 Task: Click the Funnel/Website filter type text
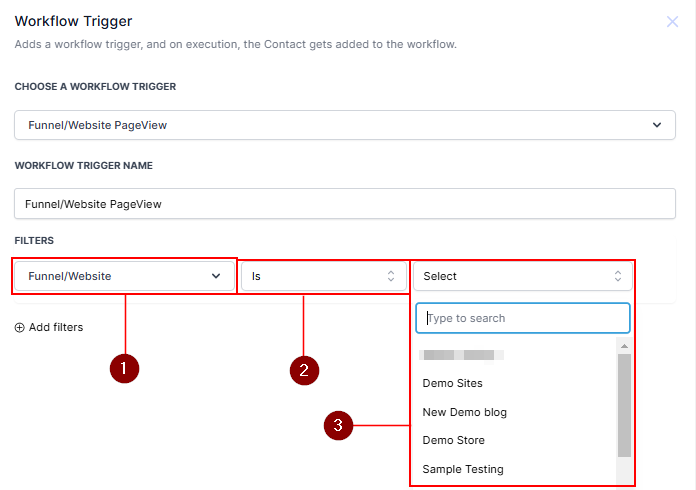pyautogui.click(x=69, y=276)
